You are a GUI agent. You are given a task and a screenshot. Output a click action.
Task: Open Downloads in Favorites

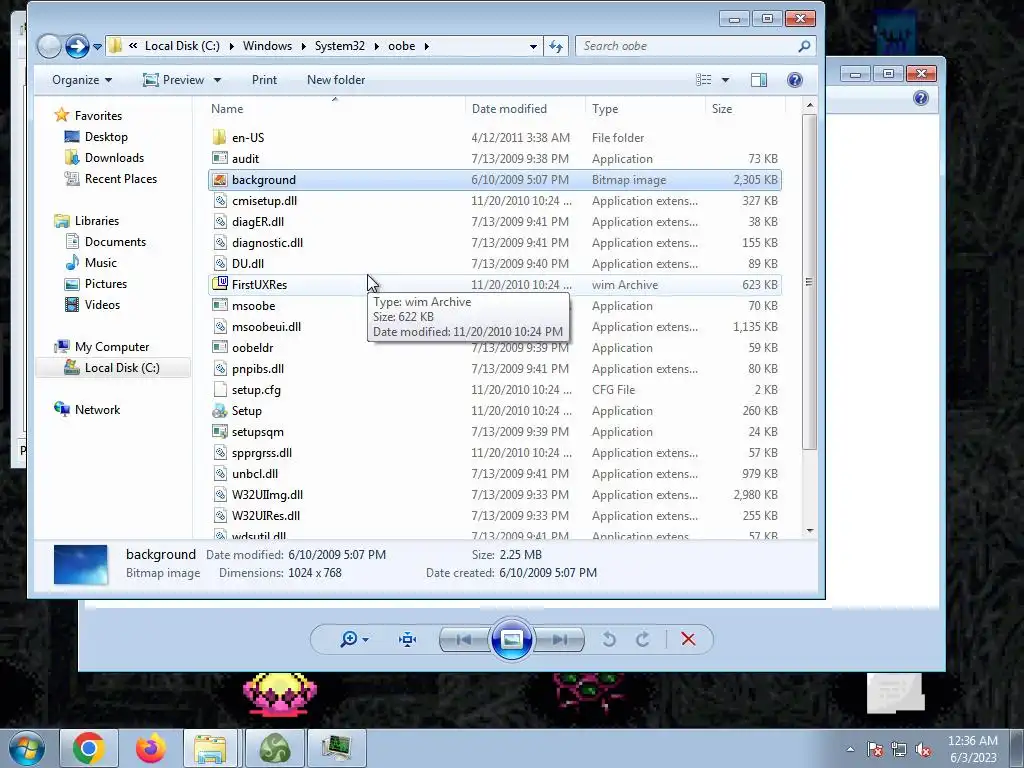114,157
